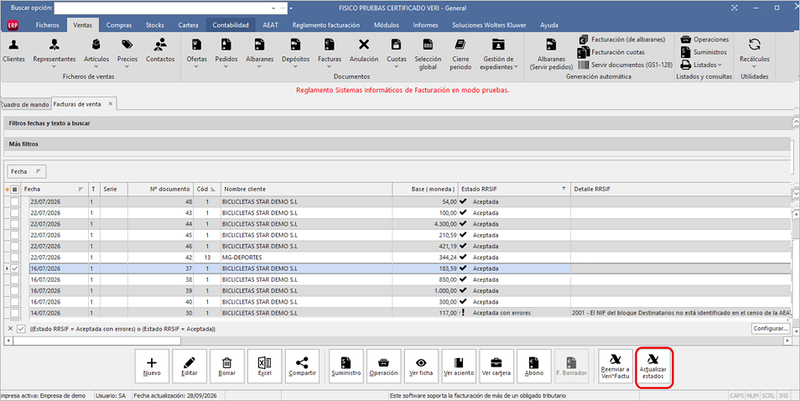This screenshot has width=800, height=401.
Task: Open the Depósitos documents icon
Action: tap(295, 53)
